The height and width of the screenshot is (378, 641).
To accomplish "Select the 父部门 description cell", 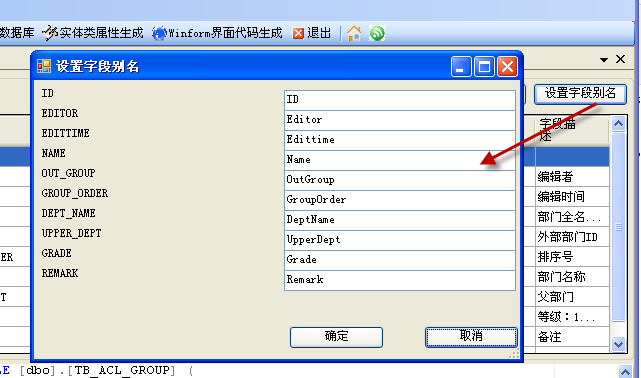I will [x=572, y=297].
